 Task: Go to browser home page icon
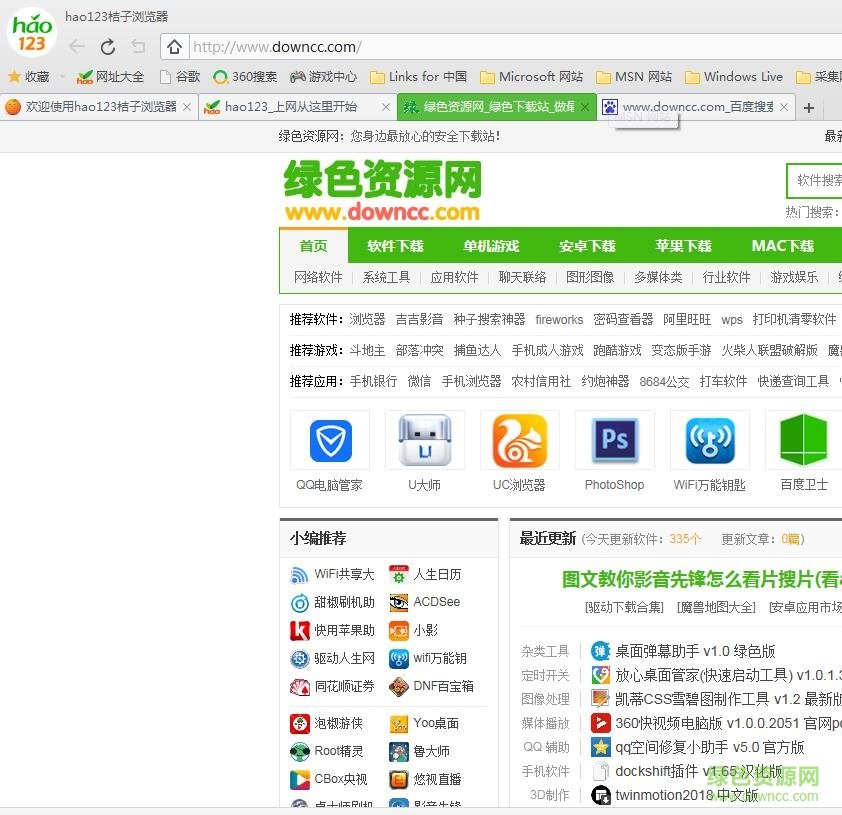pos(174,47)
